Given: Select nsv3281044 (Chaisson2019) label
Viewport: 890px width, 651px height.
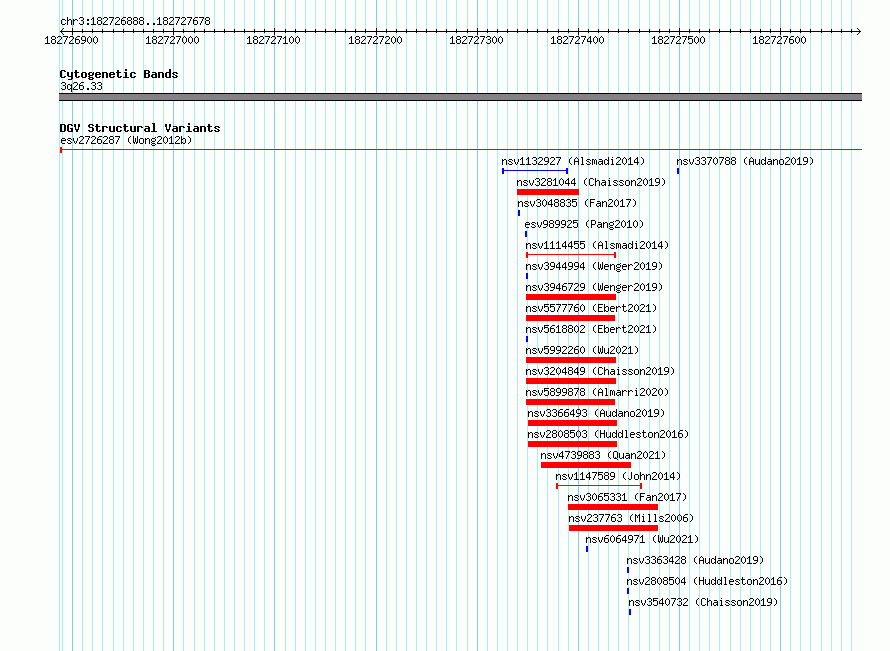Looking at the screenshot, I should (x=591, y=182).
